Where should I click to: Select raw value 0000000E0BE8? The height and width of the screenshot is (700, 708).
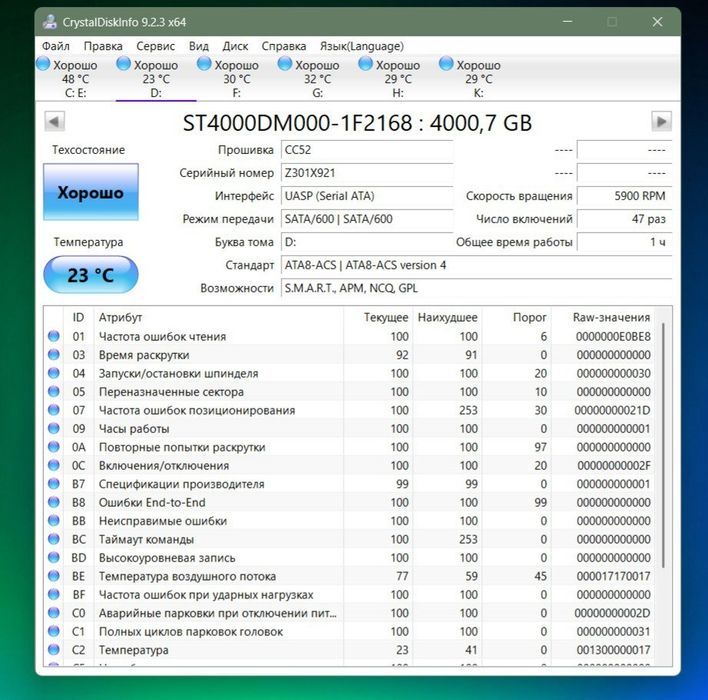pos(613,336)
